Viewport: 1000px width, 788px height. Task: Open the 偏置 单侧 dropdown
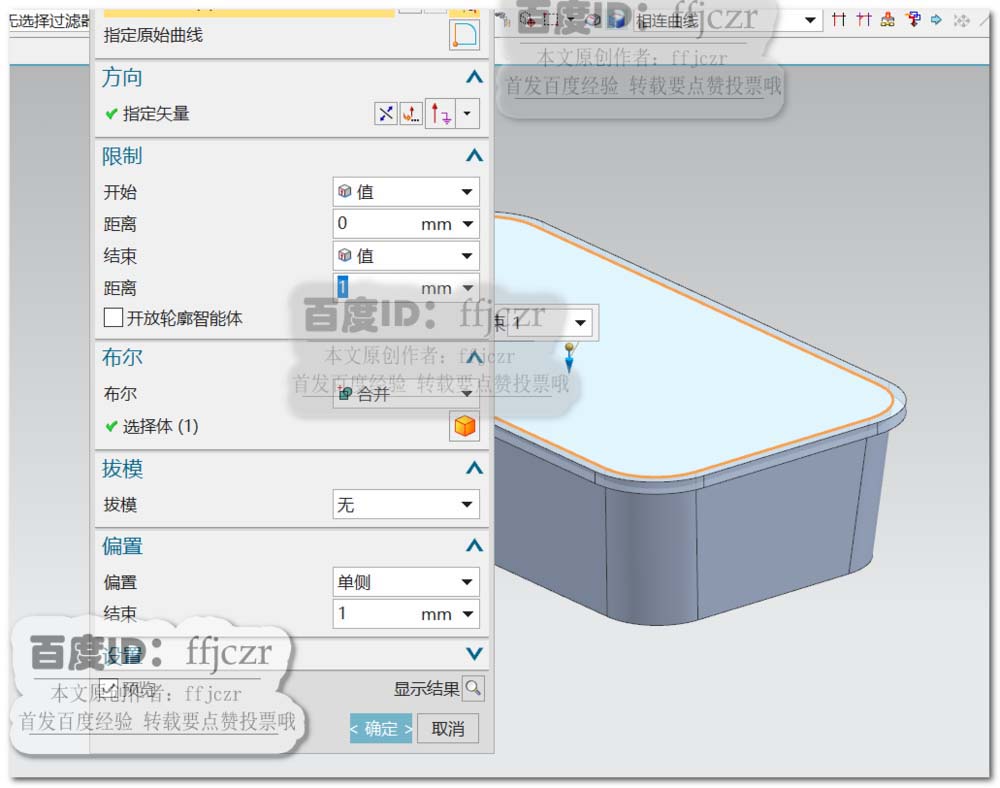pos(406,581)
